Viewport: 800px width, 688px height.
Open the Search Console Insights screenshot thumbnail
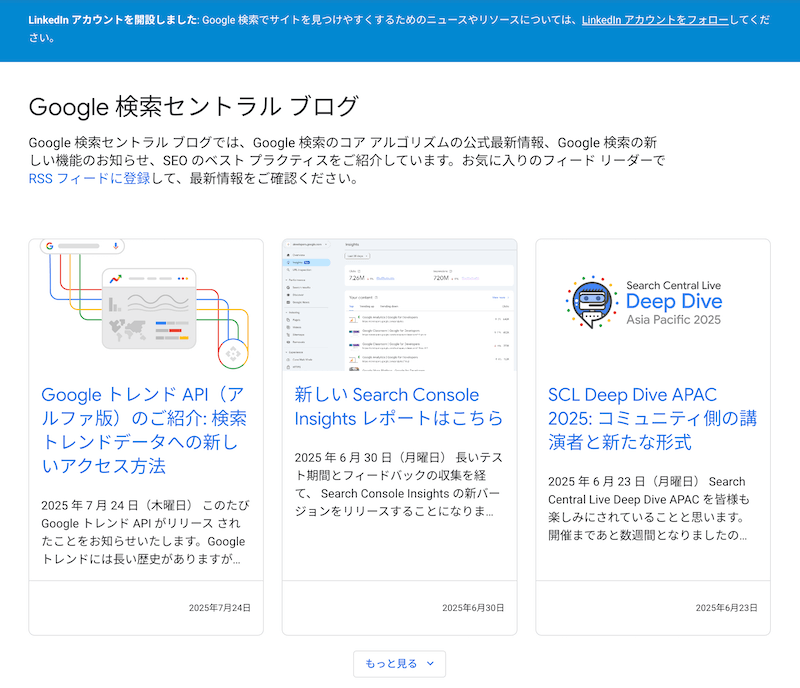pos(399,305)
